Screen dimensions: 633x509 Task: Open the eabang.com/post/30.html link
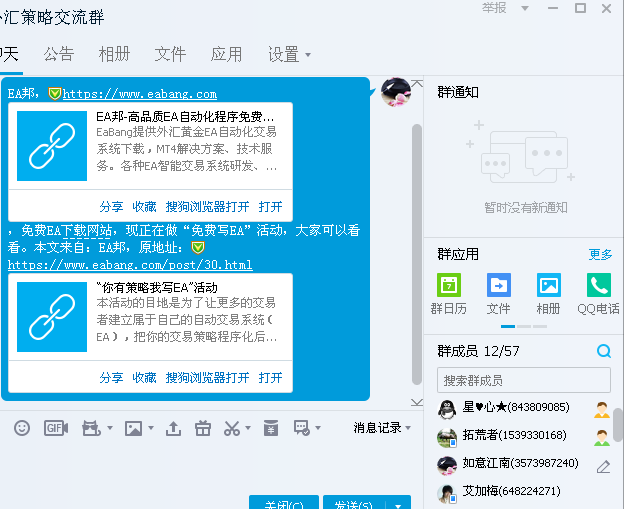click(x=130, y=265)
